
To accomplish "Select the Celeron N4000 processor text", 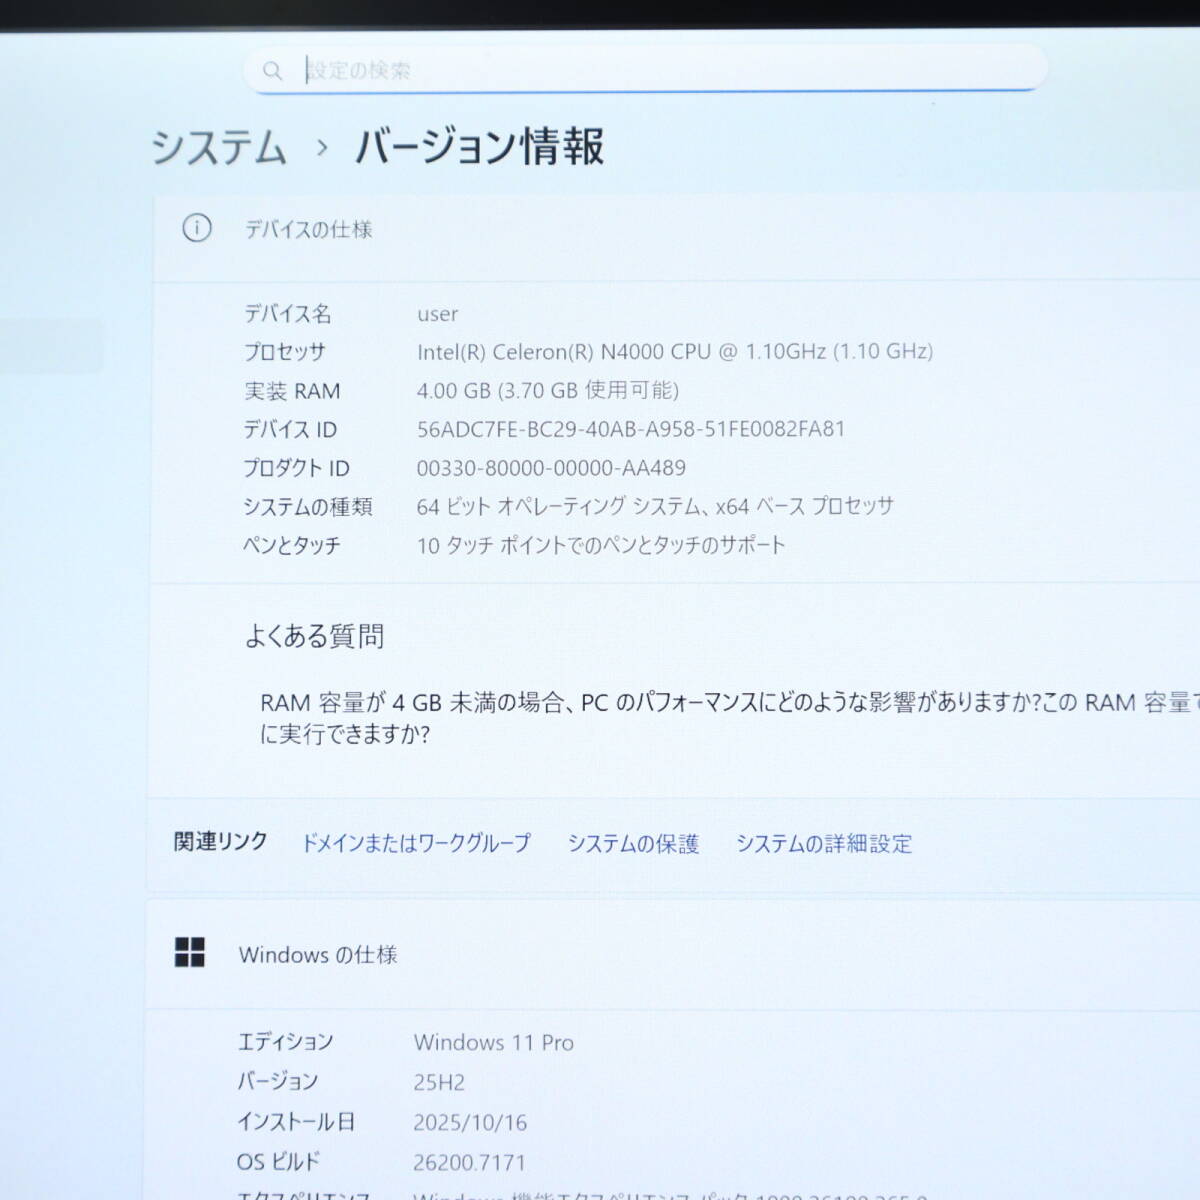I will point(675,352).
